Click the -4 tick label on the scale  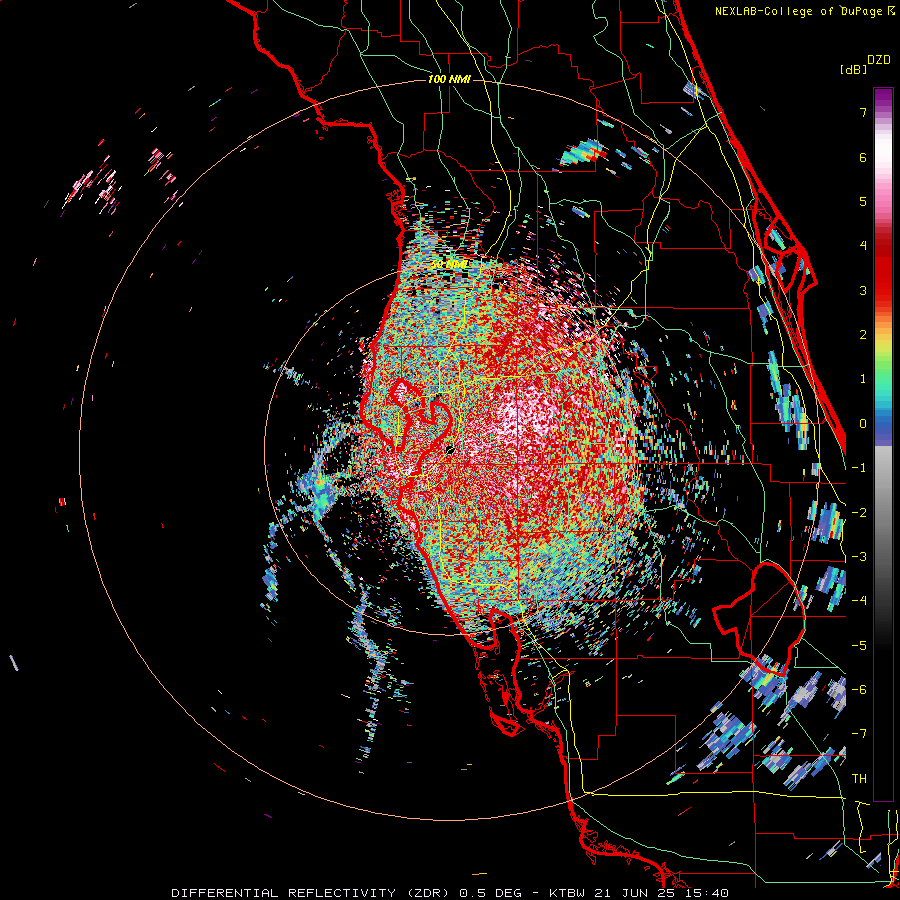[x=859, y=601]
